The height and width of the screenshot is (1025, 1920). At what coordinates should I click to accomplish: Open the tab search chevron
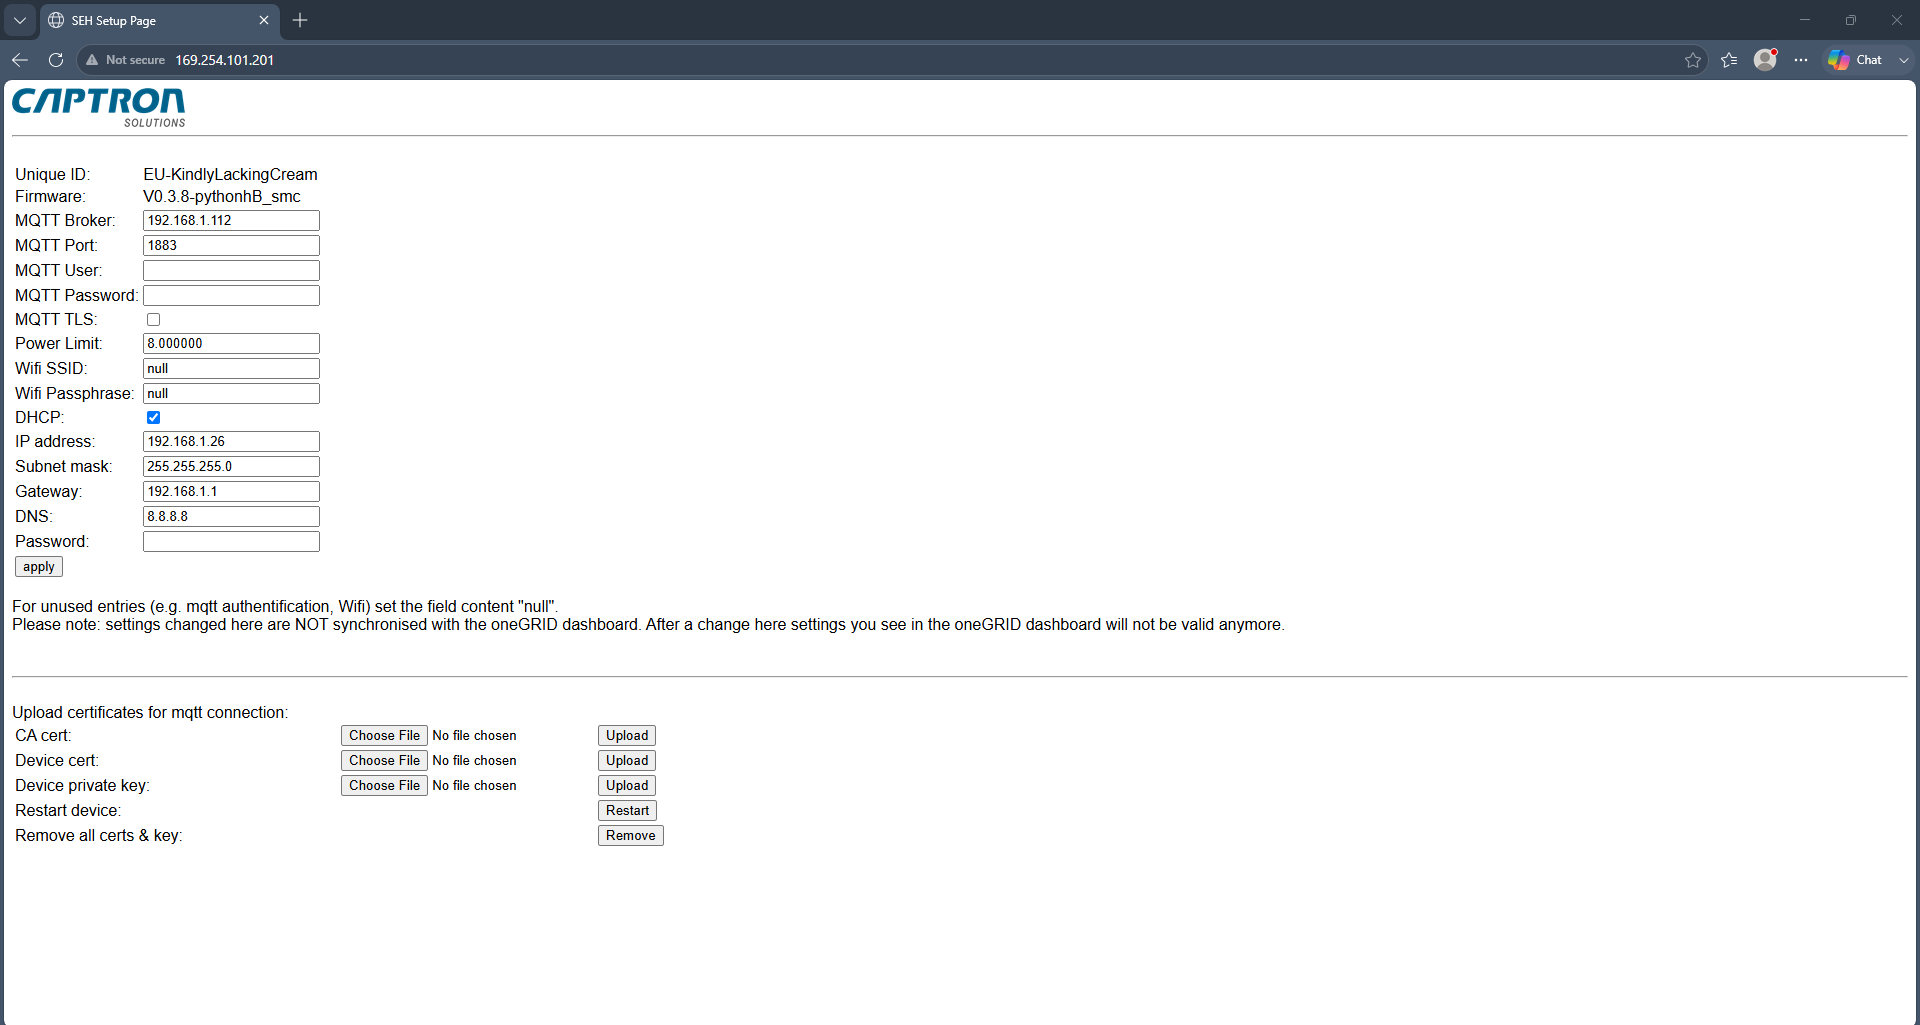(19, 20)
